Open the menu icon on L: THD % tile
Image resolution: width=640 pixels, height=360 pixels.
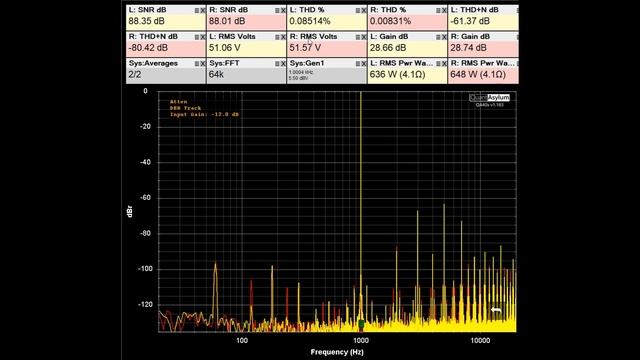(358, 11)
